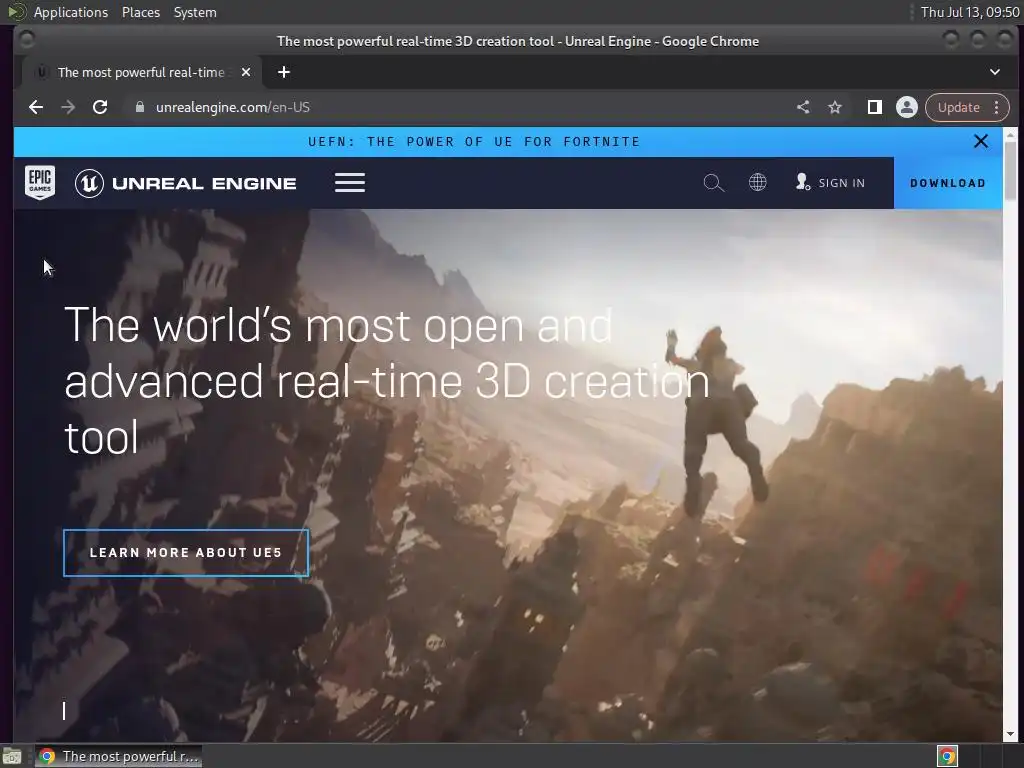Open the Chrome profile avatar
This screenshot has height=768, width=1024.
[x=906, y=107]
